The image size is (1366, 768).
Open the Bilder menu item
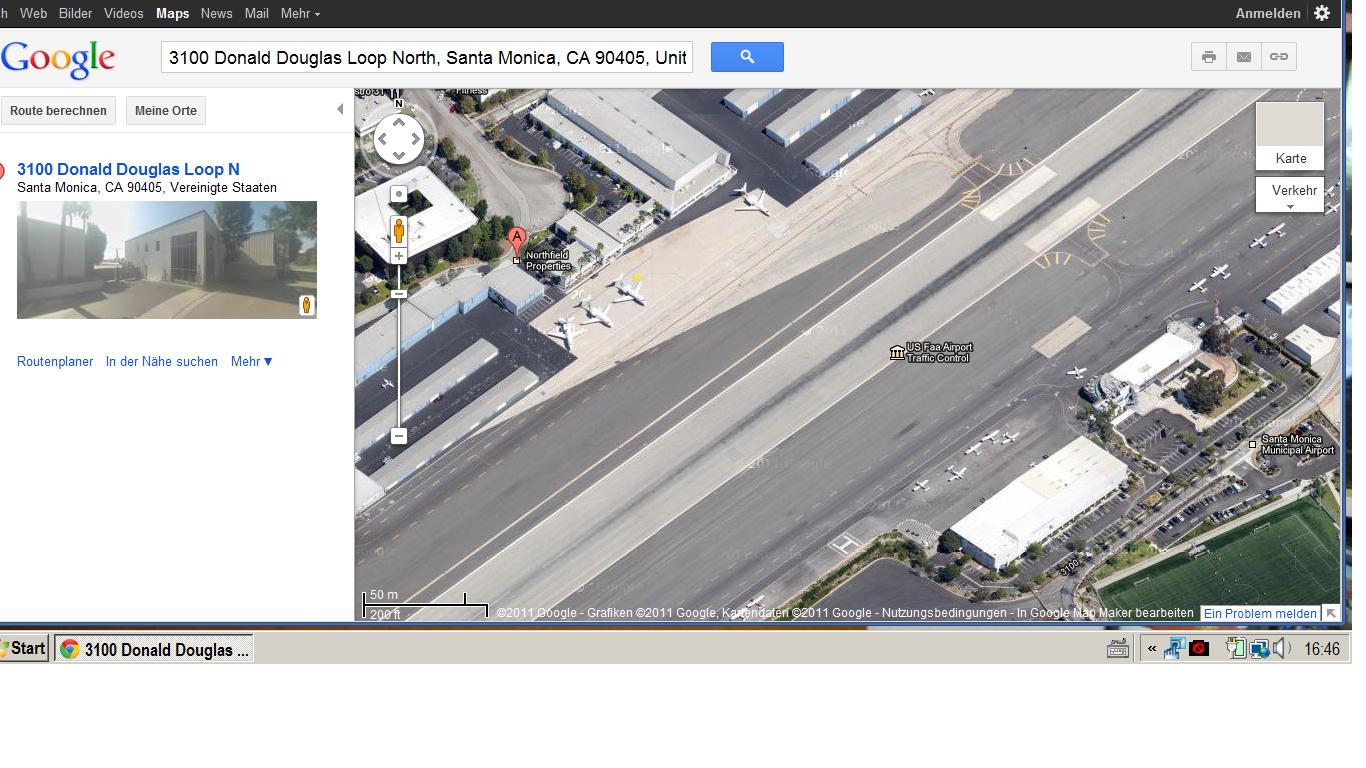[76, 13]
